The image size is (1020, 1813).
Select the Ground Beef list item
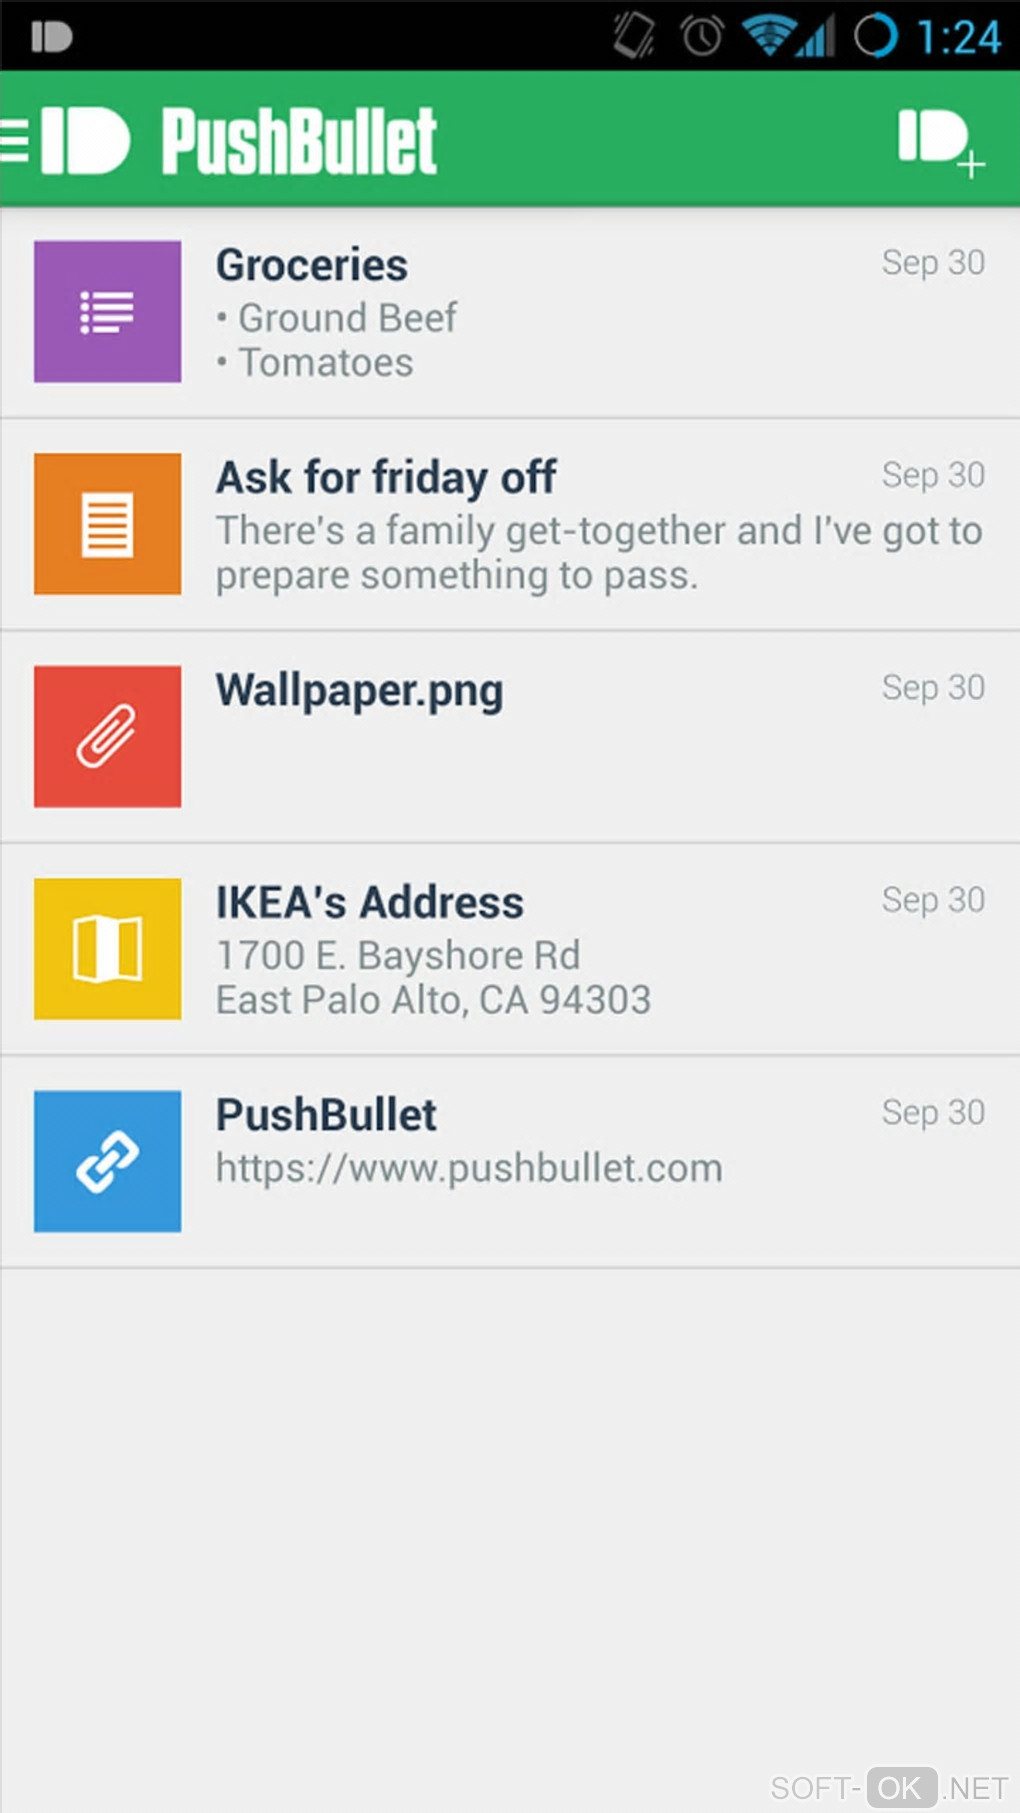tap(347, 318)
